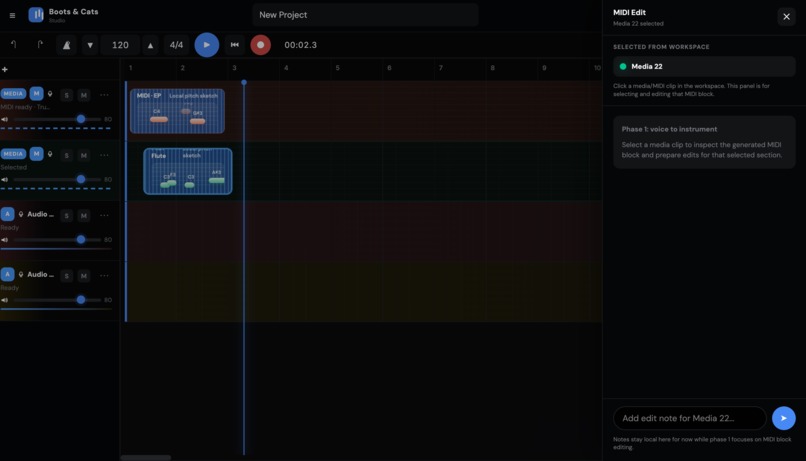Image resolution: width=806 pixels, height=461 pixels.
Task: Undo the last action
Action: click(14, 45)
